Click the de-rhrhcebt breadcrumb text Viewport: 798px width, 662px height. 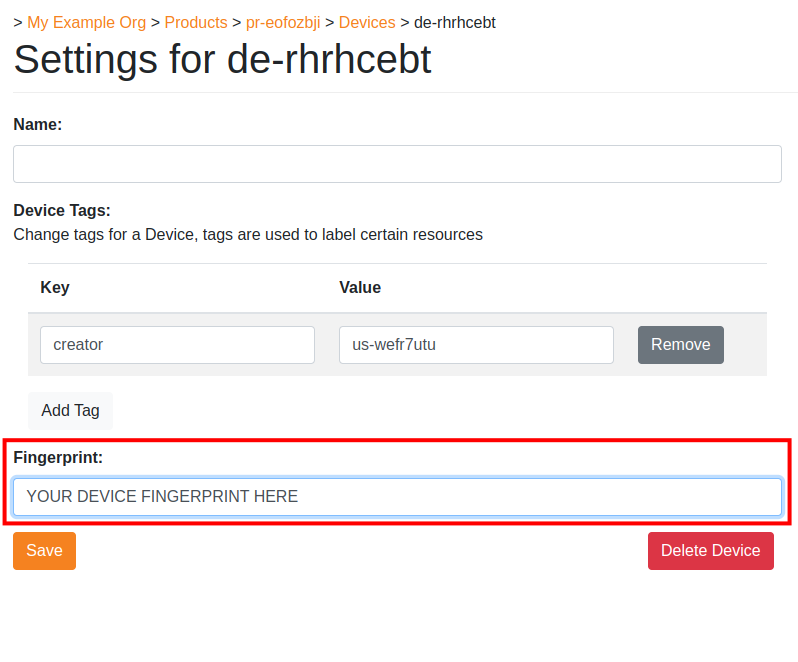click(454, 22)
